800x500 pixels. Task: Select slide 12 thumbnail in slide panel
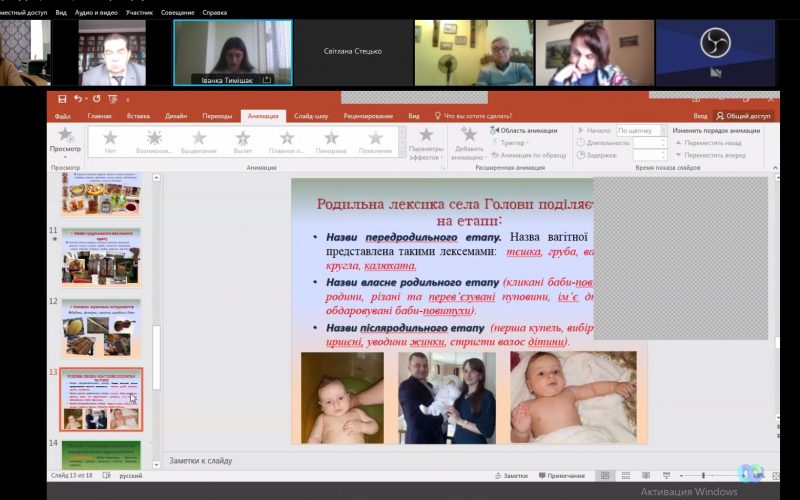point(101,329)
